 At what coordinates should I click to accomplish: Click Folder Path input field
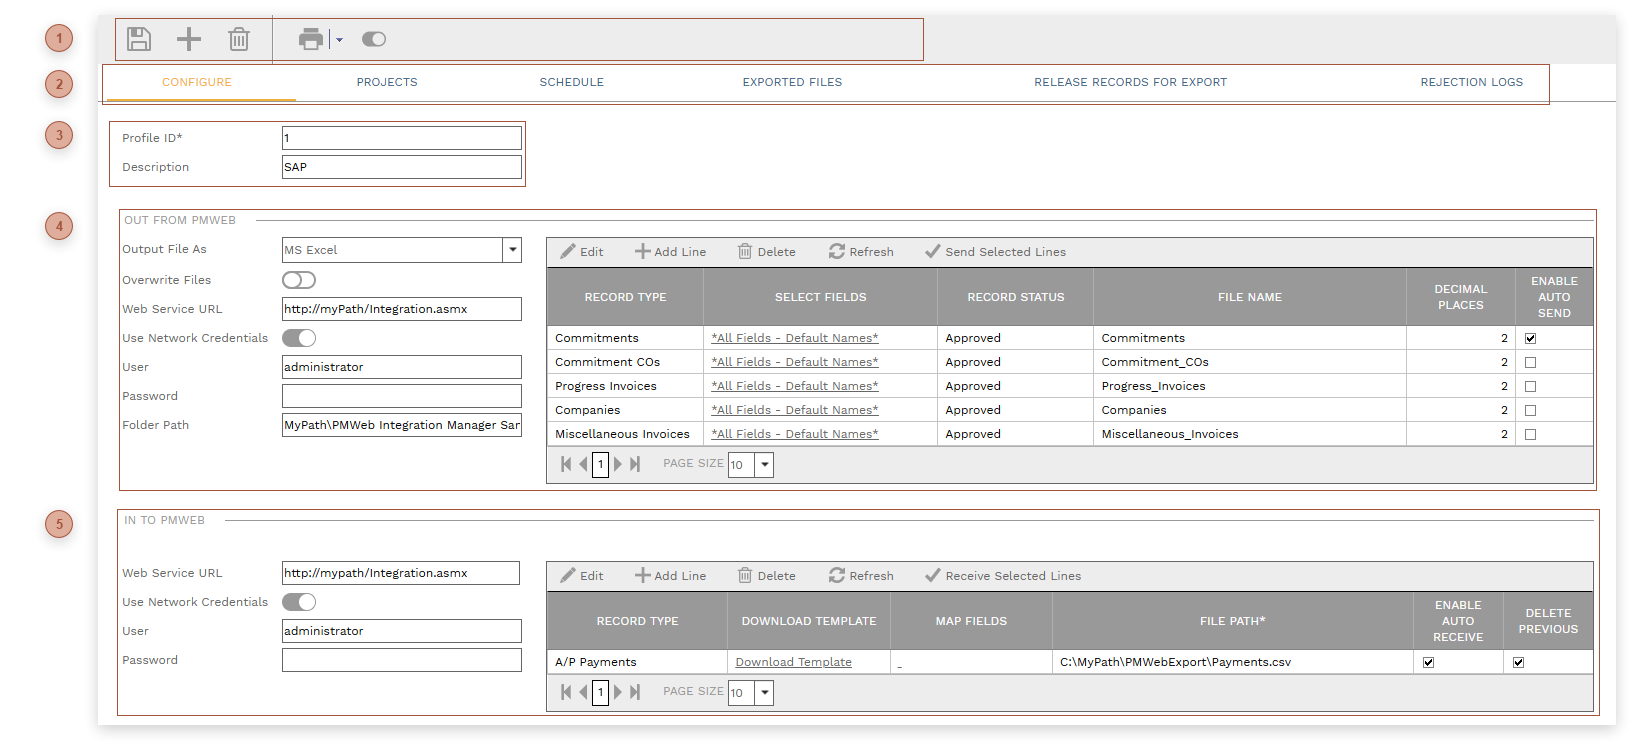(x=402, y=425)
